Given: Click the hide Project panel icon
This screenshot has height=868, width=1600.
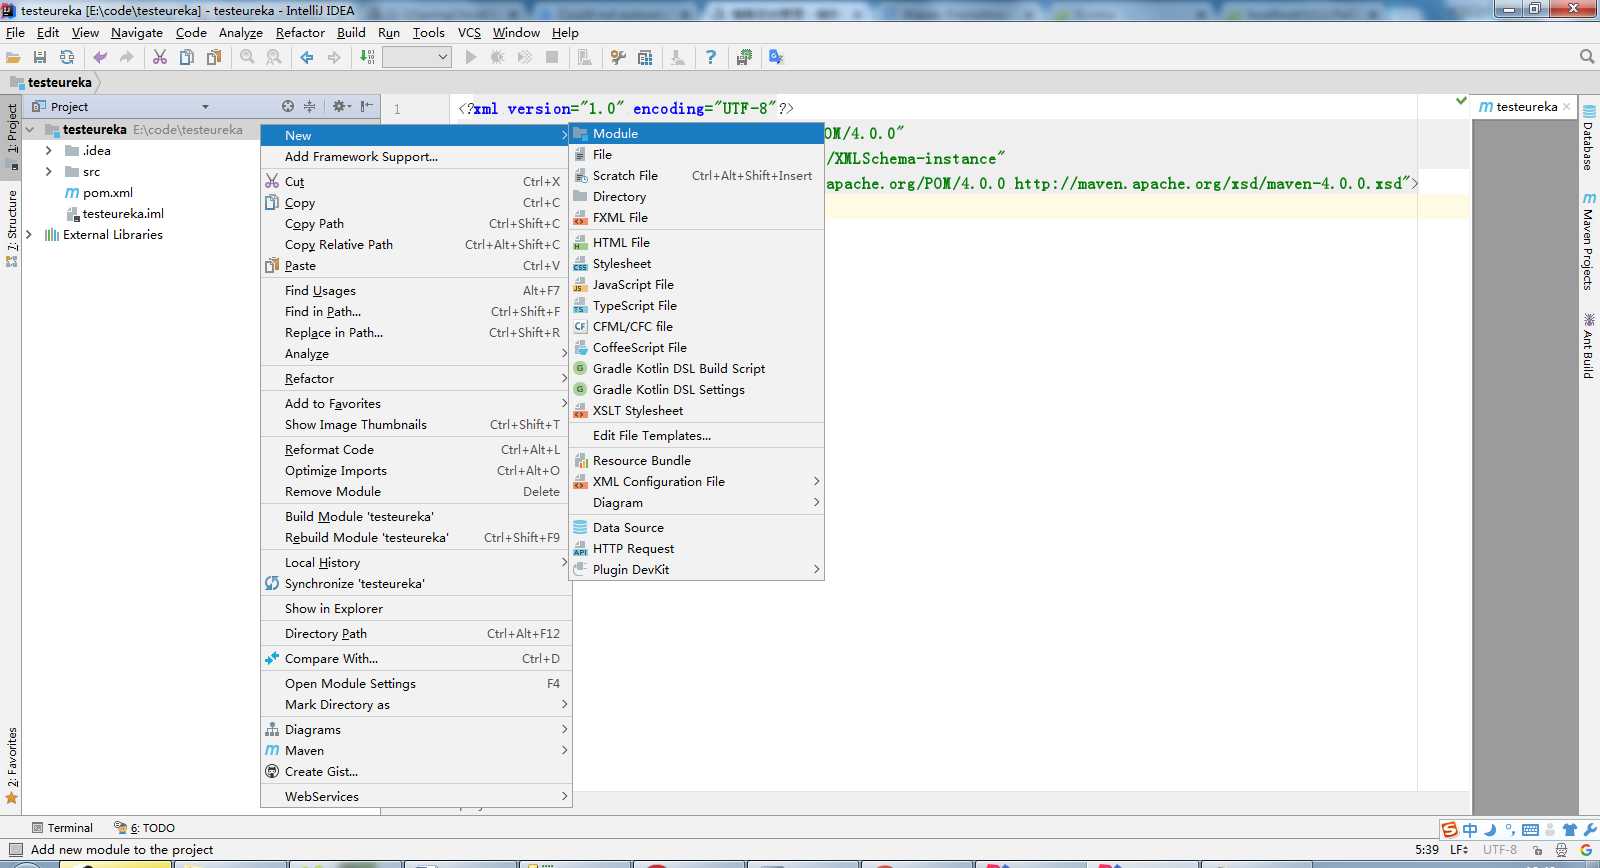Looking at the screenshot, I should pyautogui.click(x=367, y=106).
